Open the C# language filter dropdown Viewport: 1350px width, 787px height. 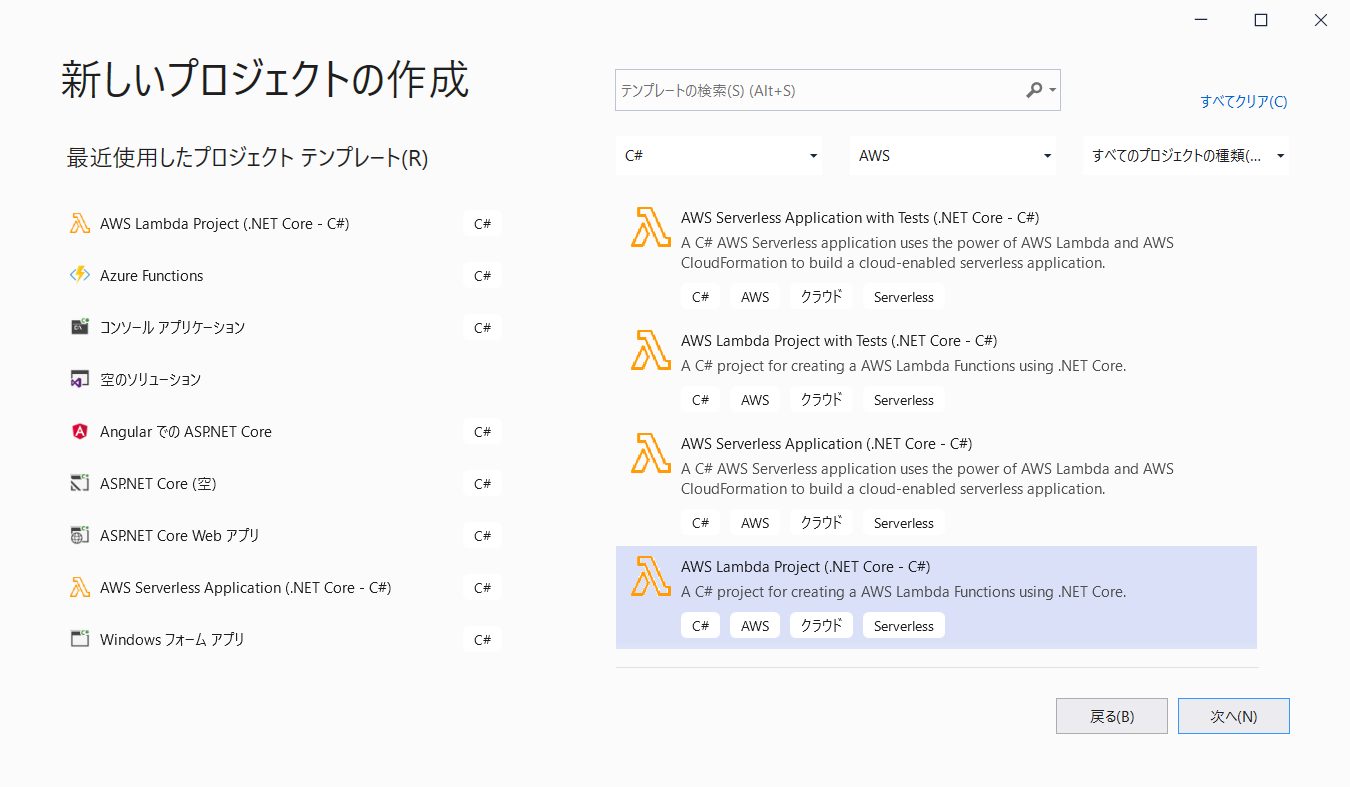click(719, 156)
